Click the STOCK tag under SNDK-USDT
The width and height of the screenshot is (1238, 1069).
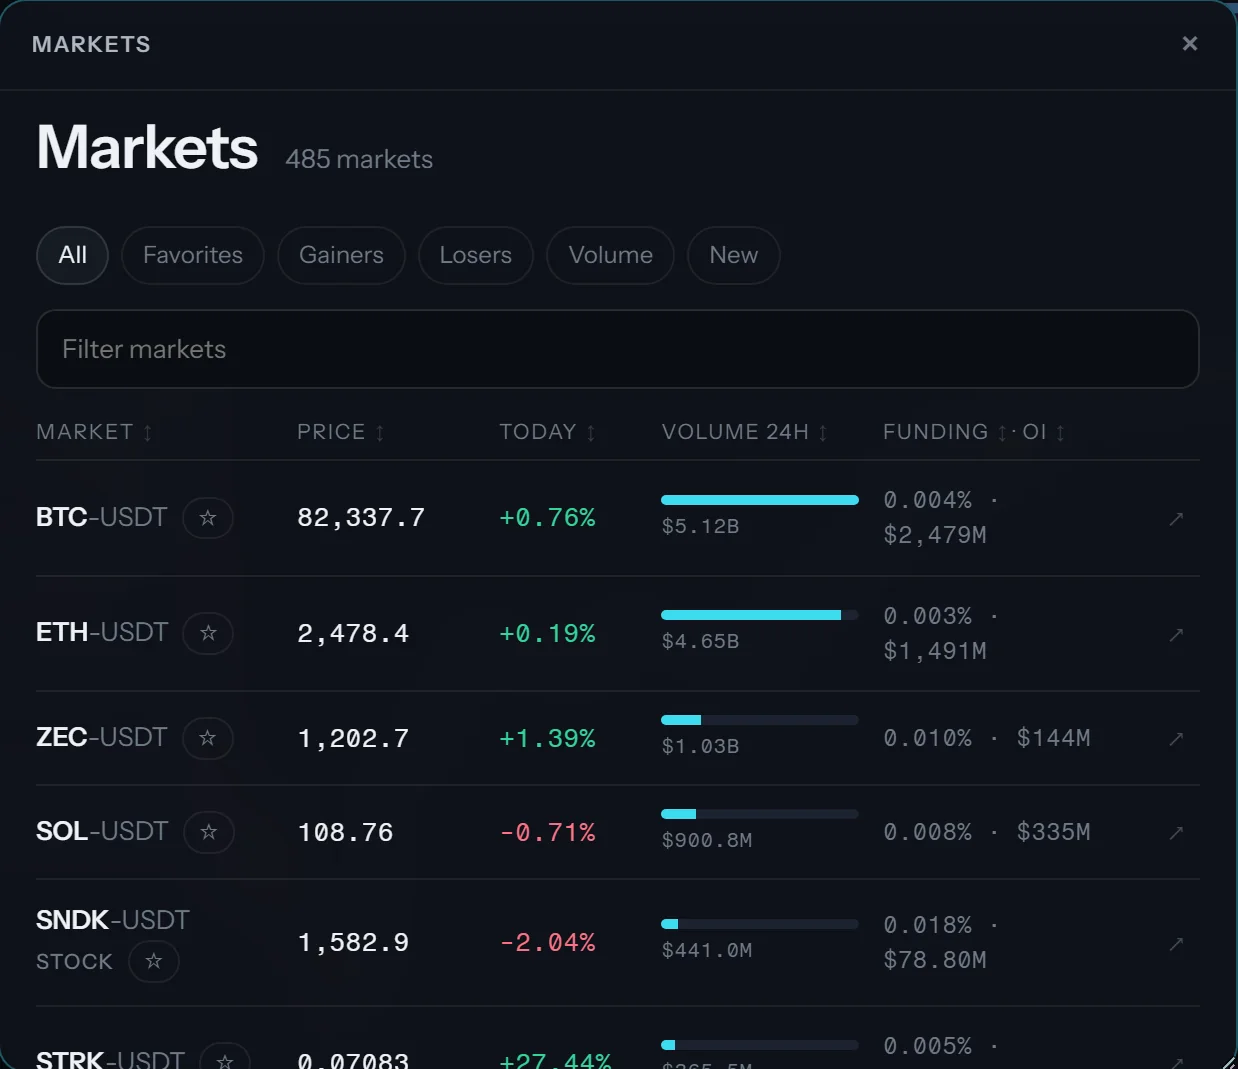[x=74, y=962]
